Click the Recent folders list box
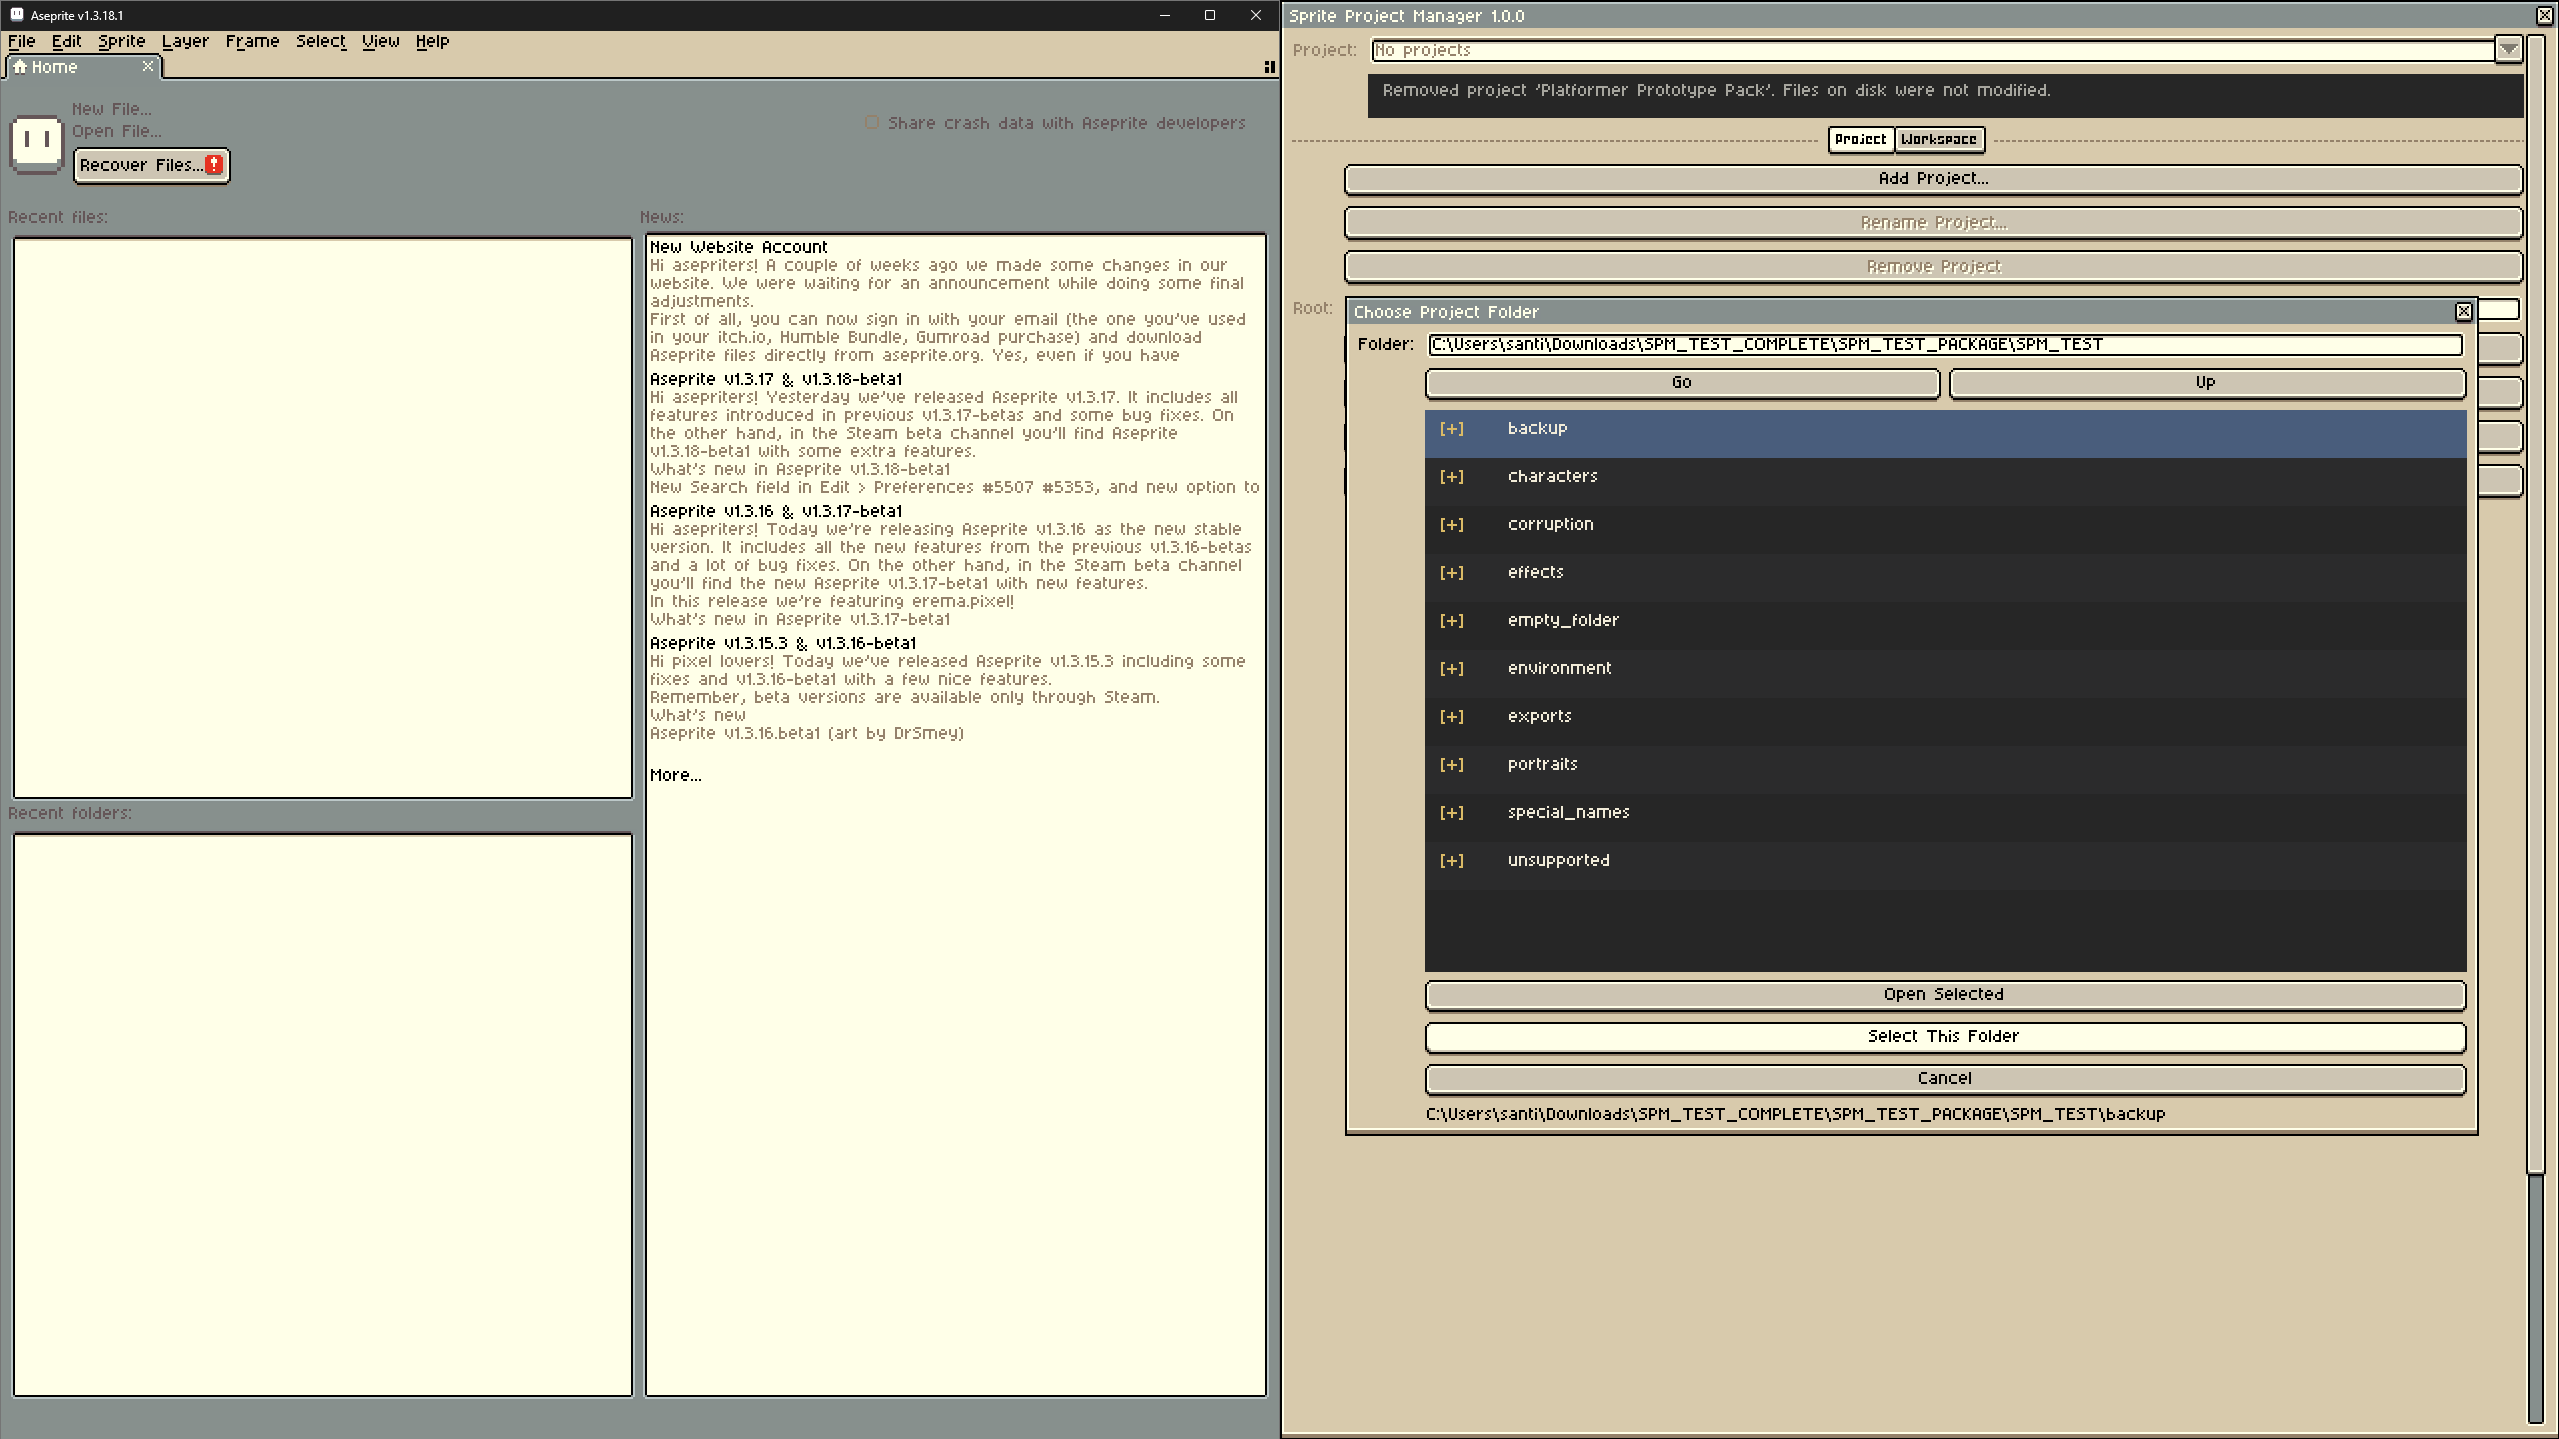 point(323,1114)
